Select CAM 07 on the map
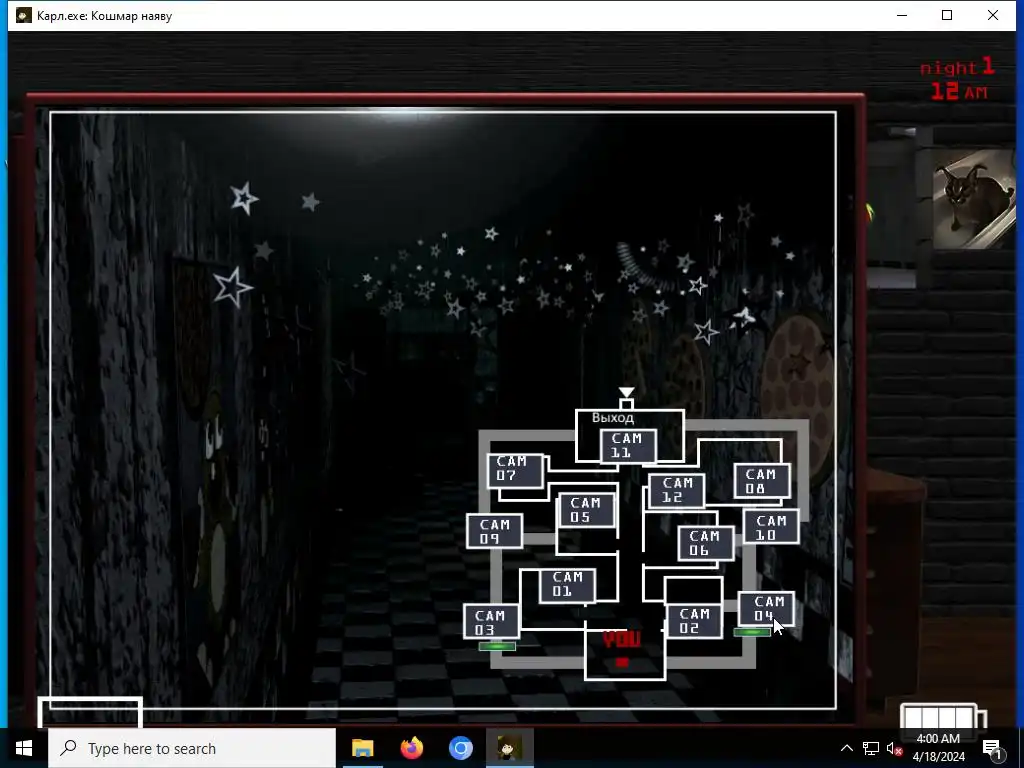Viewport: 1024px width, 768px height. pos(515,470)
